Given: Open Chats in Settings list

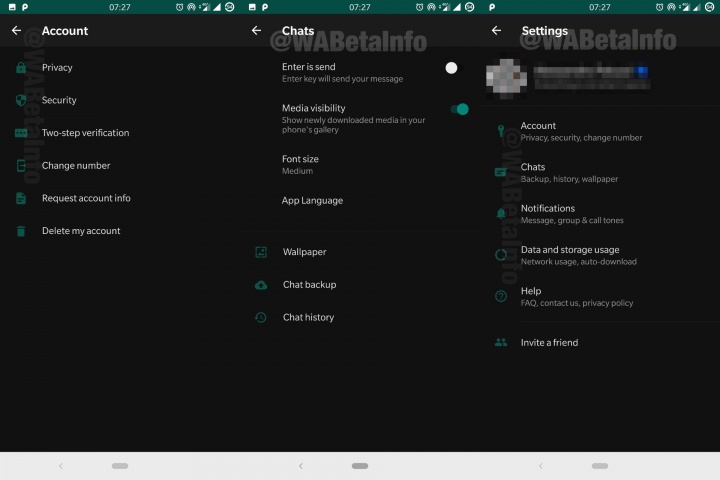Looking at the screenshot, I should 600,173.
